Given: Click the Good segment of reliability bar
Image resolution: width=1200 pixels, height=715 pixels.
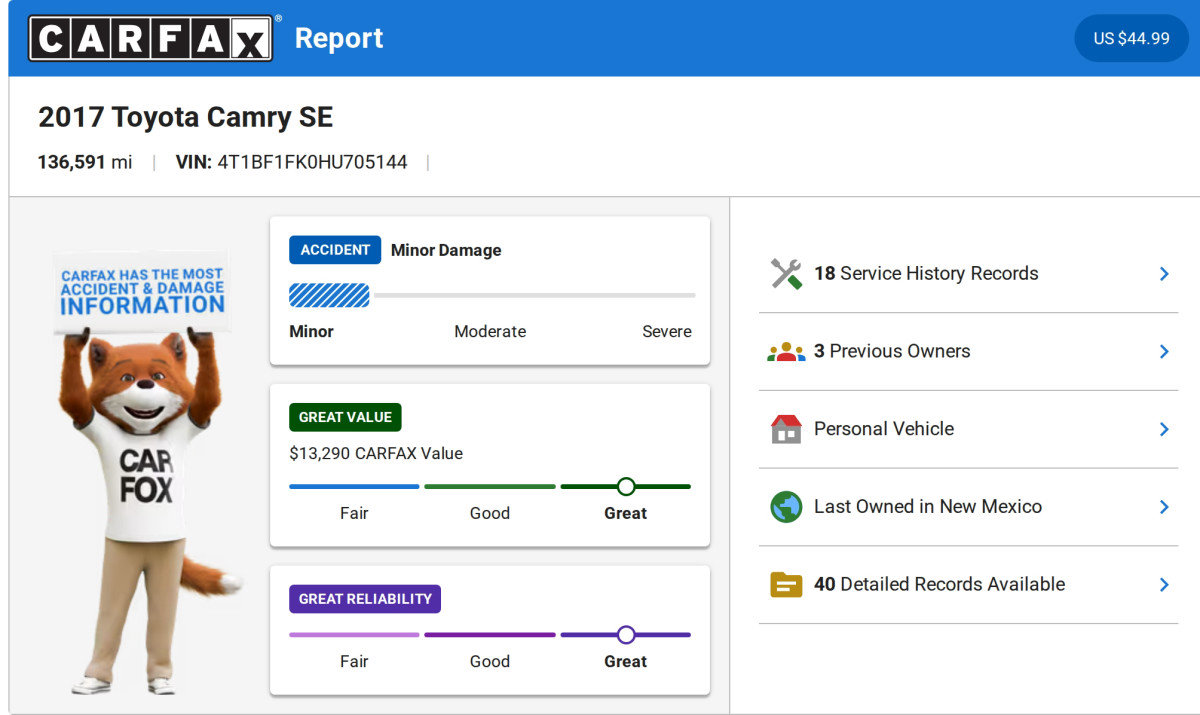Looking at the screenshot, I should coord(490,635).
